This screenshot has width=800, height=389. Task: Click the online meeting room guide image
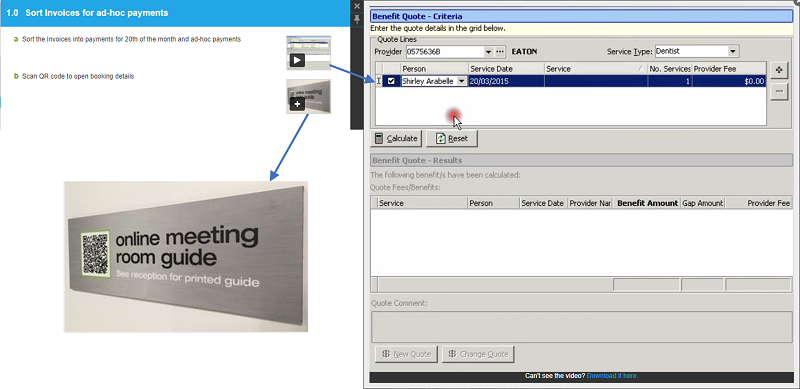[x=186, y=257]
